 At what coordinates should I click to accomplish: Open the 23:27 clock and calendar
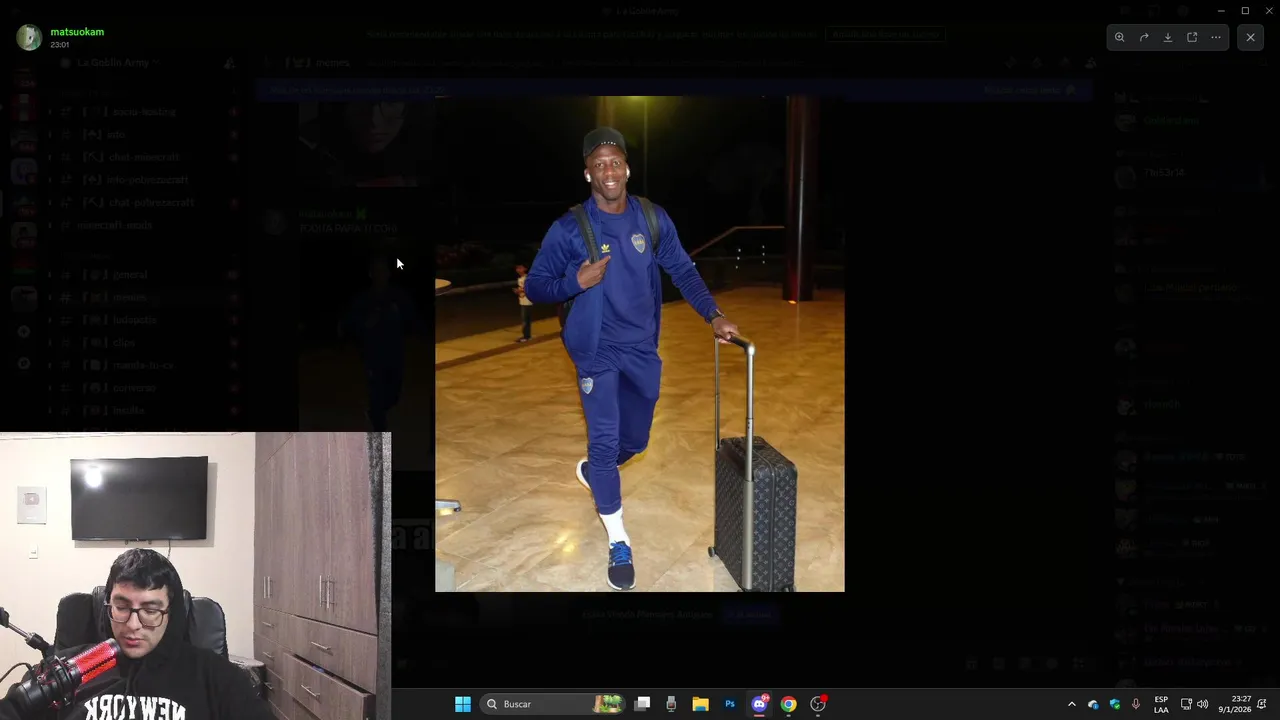tap(1235, 704)
